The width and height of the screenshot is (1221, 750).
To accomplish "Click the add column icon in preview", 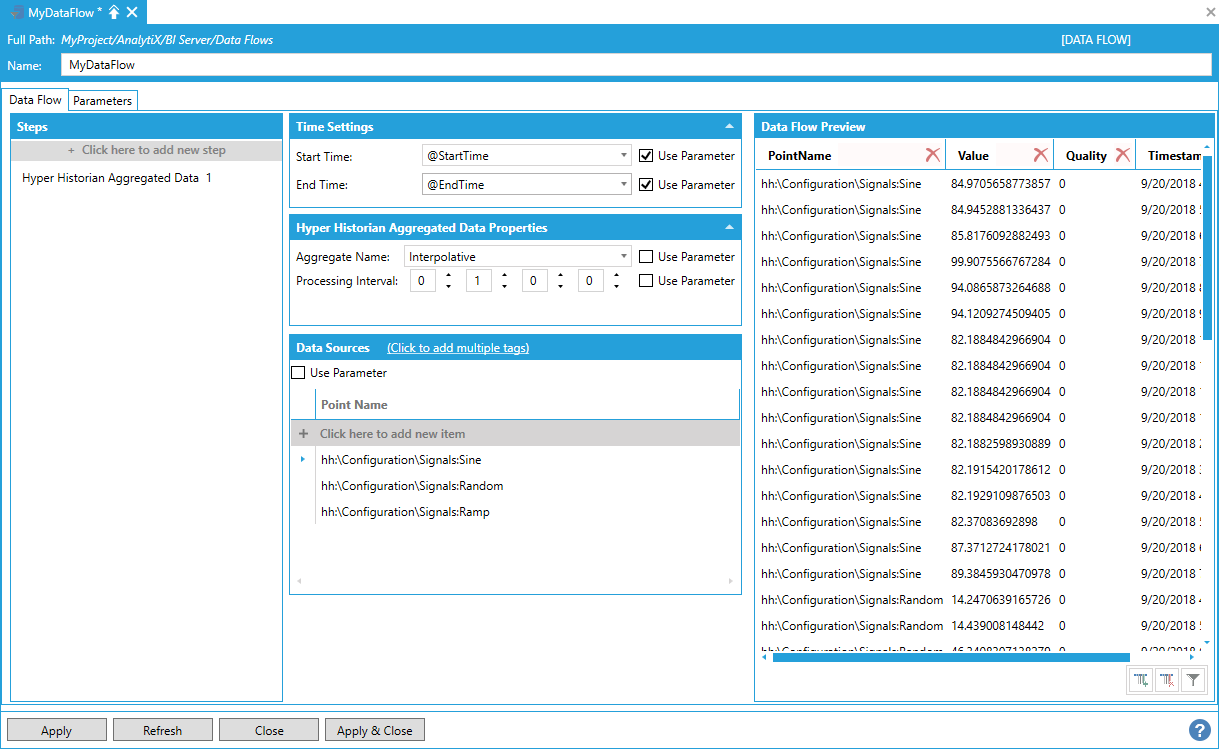I will (1141, 680).
